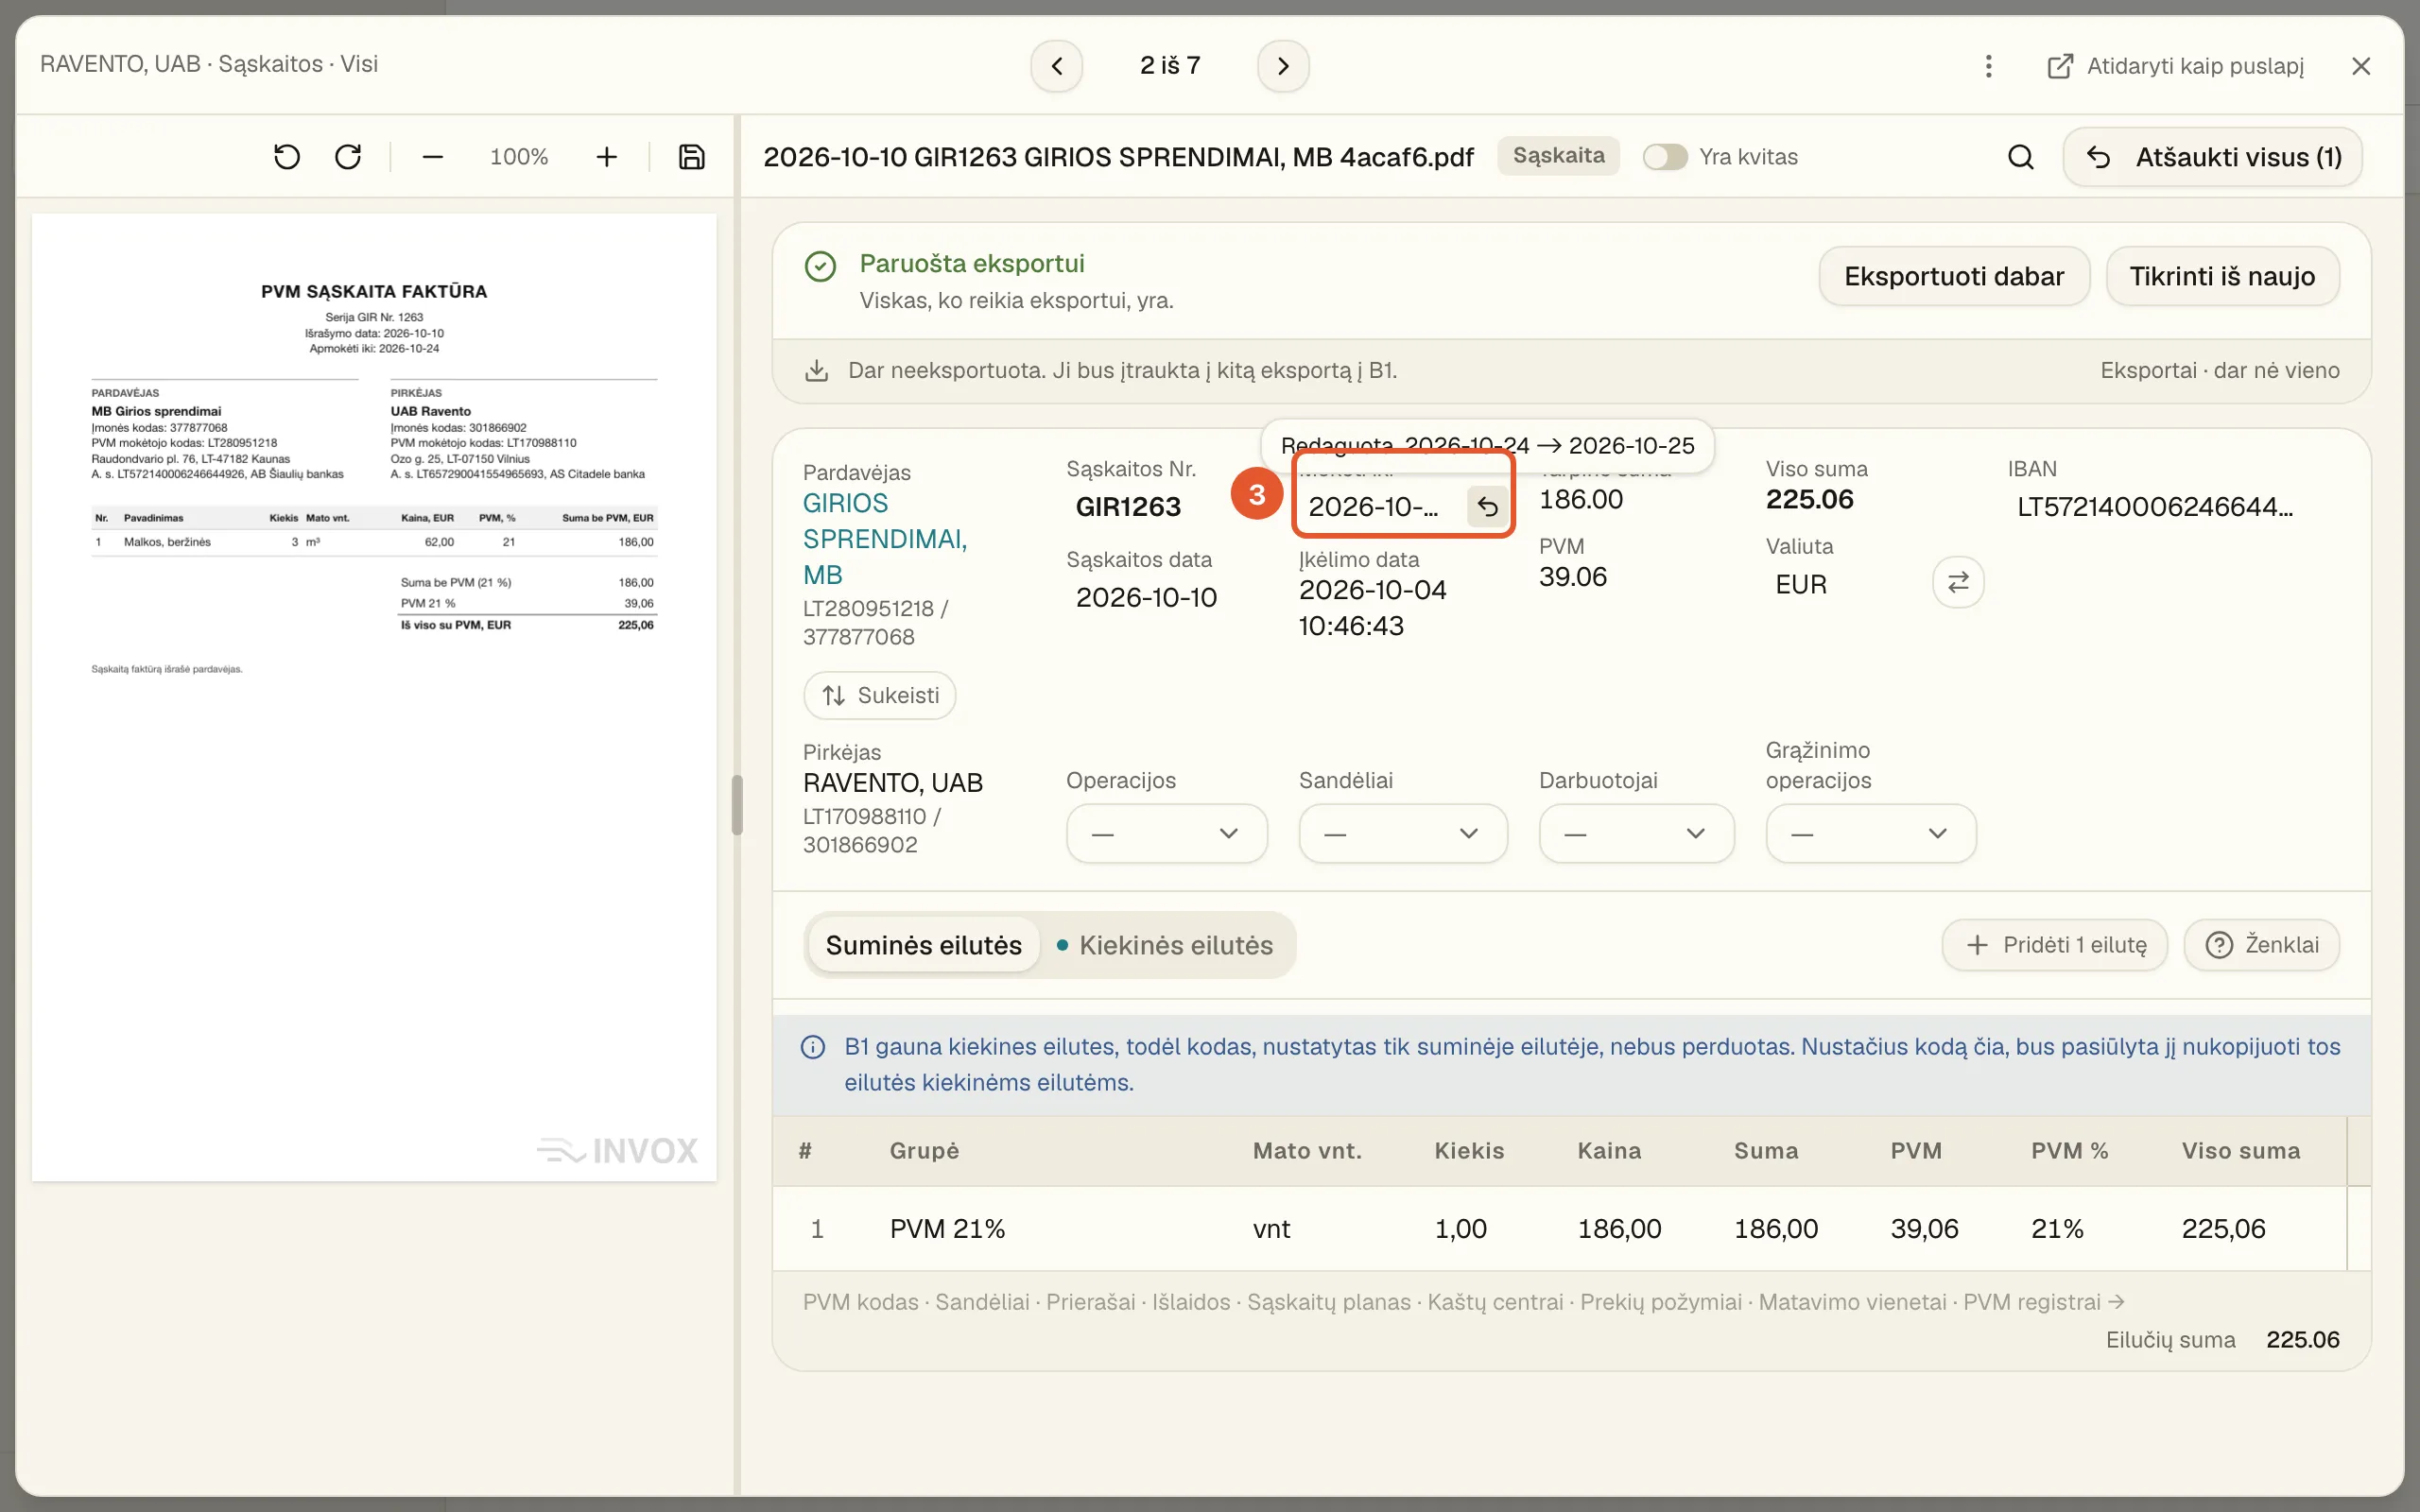Click the info icon in the B1 notice
This screenshot has height=1512, width=2420.
[813, 1047]
